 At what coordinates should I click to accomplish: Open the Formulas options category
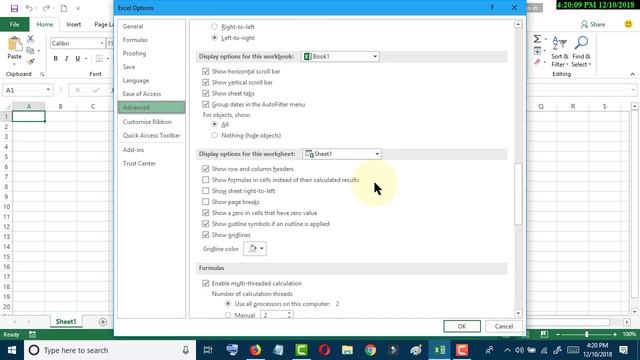click(135, 40)
